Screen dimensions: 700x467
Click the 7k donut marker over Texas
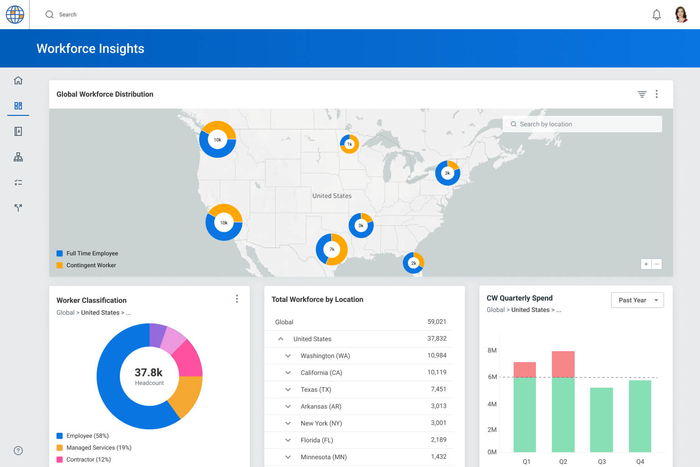coord(331,249)
